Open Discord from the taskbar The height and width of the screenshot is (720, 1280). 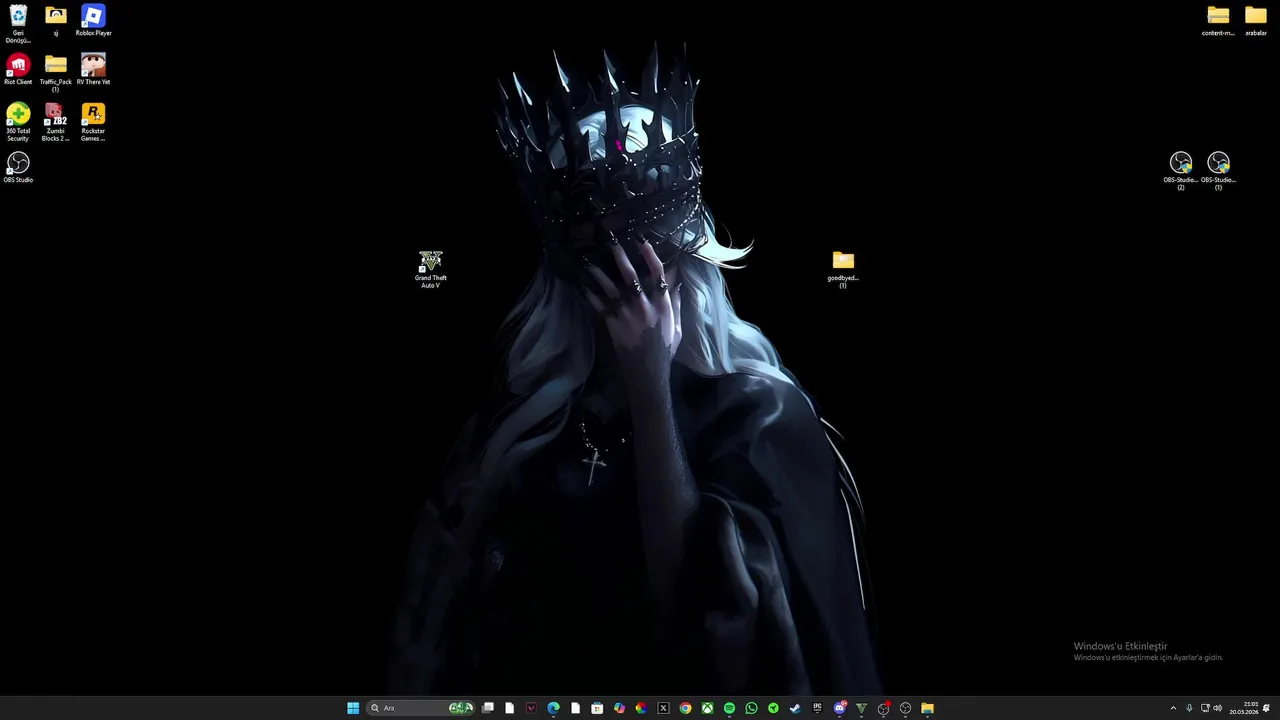[x=840, y=708]
